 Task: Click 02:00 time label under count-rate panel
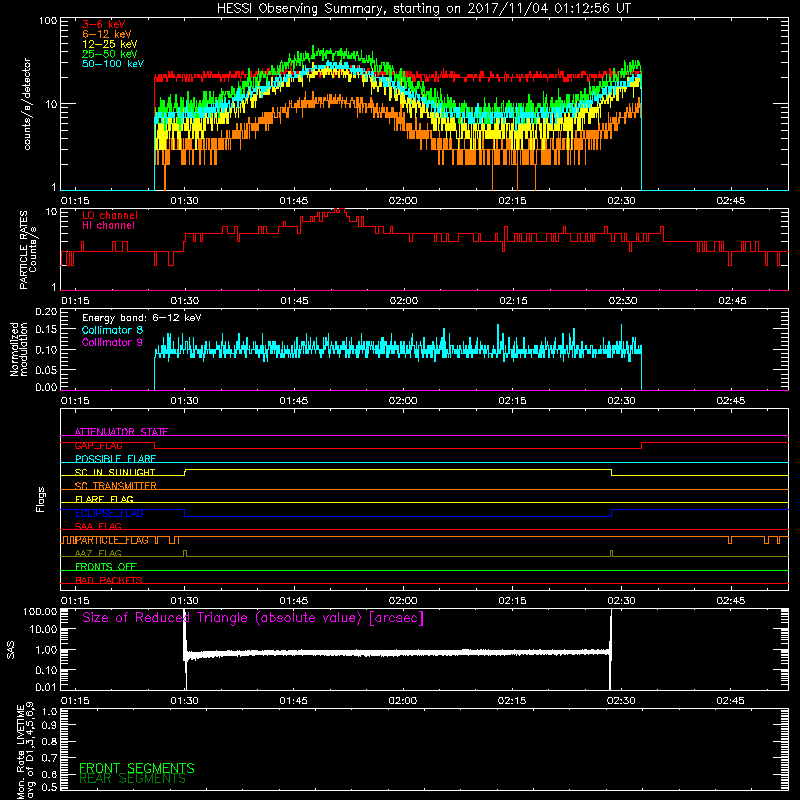click(403, 201)
